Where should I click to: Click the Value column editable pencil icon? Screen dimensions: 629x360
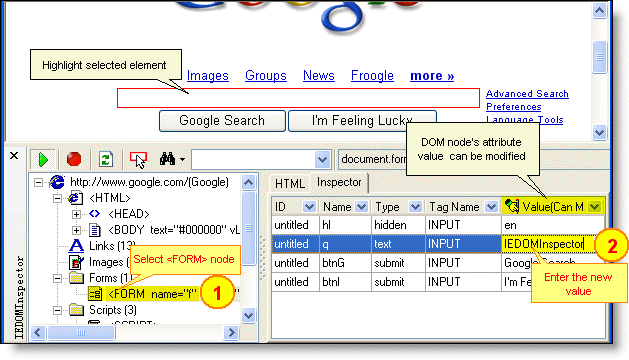pos(512,206)
